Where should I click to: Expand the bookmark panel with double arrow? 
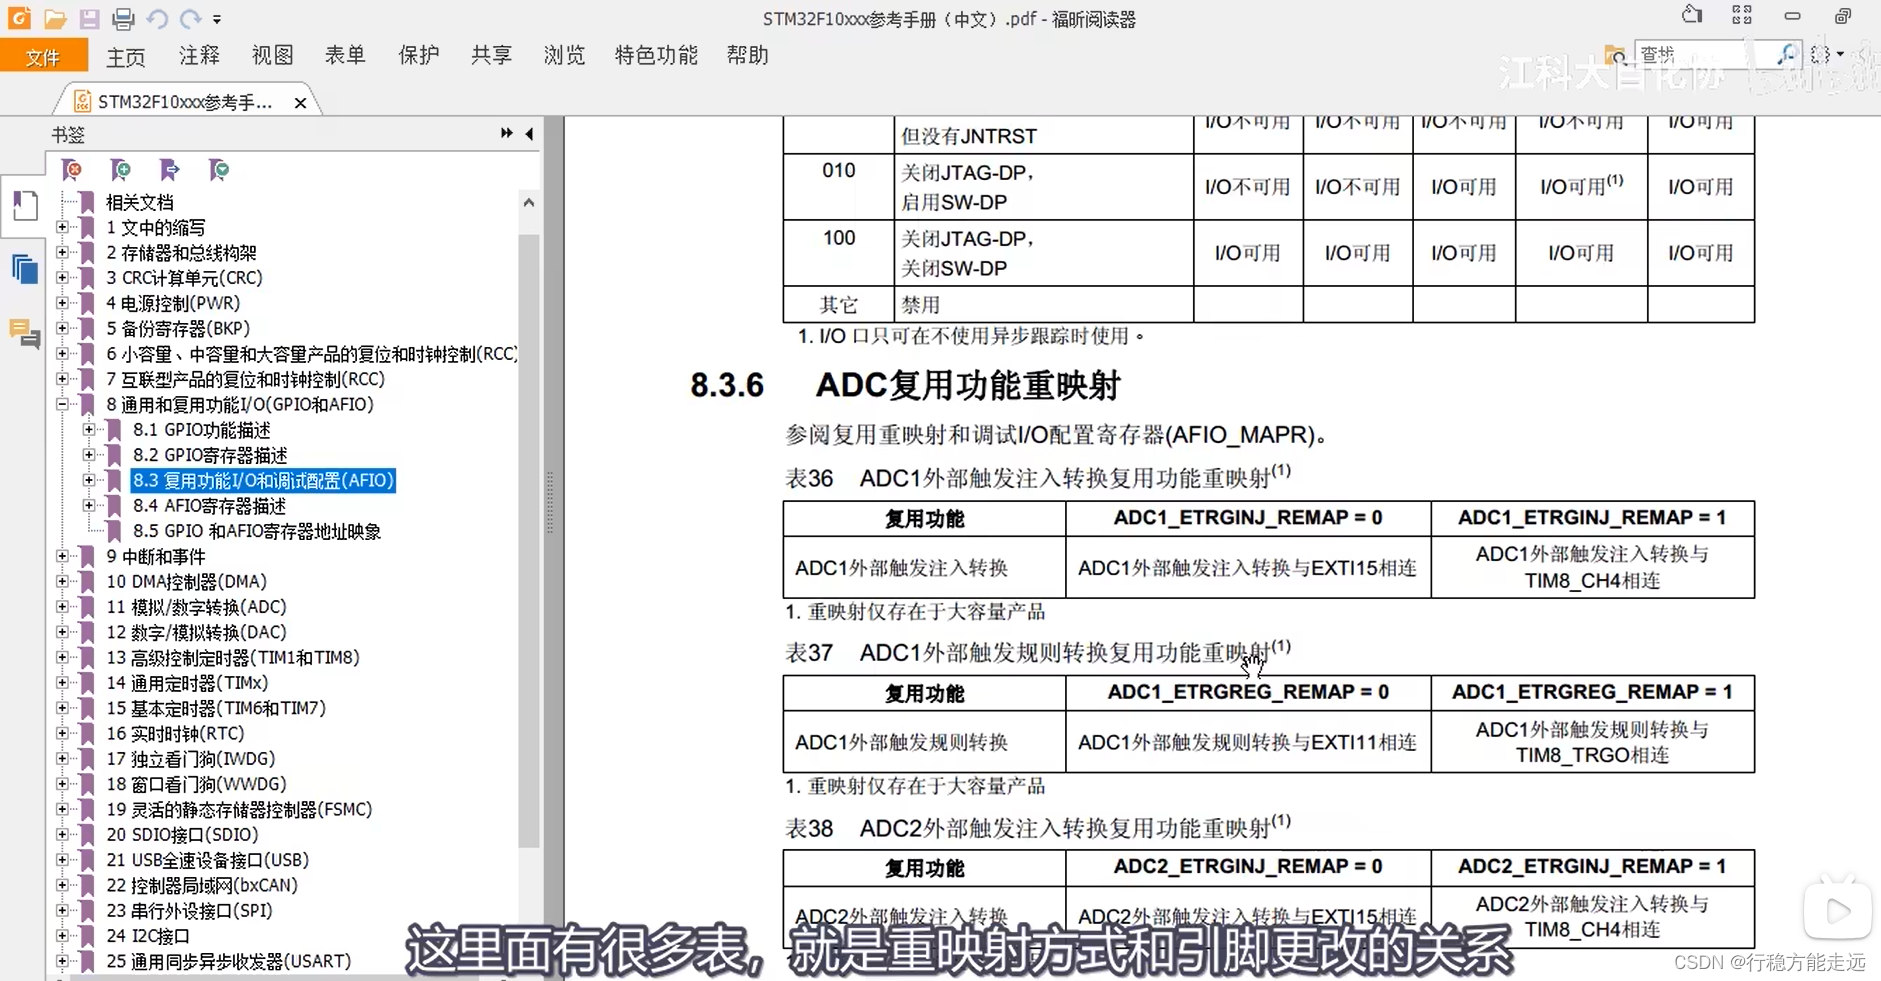pyautogui.click(x=507, y=133)
